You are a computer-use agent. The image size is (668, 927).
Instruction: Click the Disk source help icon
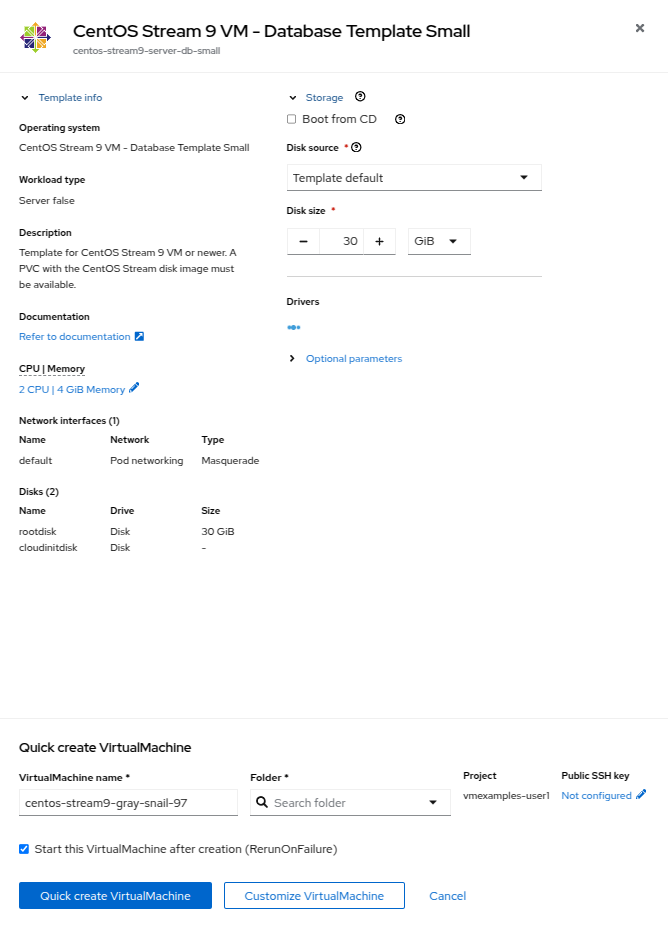356,148
